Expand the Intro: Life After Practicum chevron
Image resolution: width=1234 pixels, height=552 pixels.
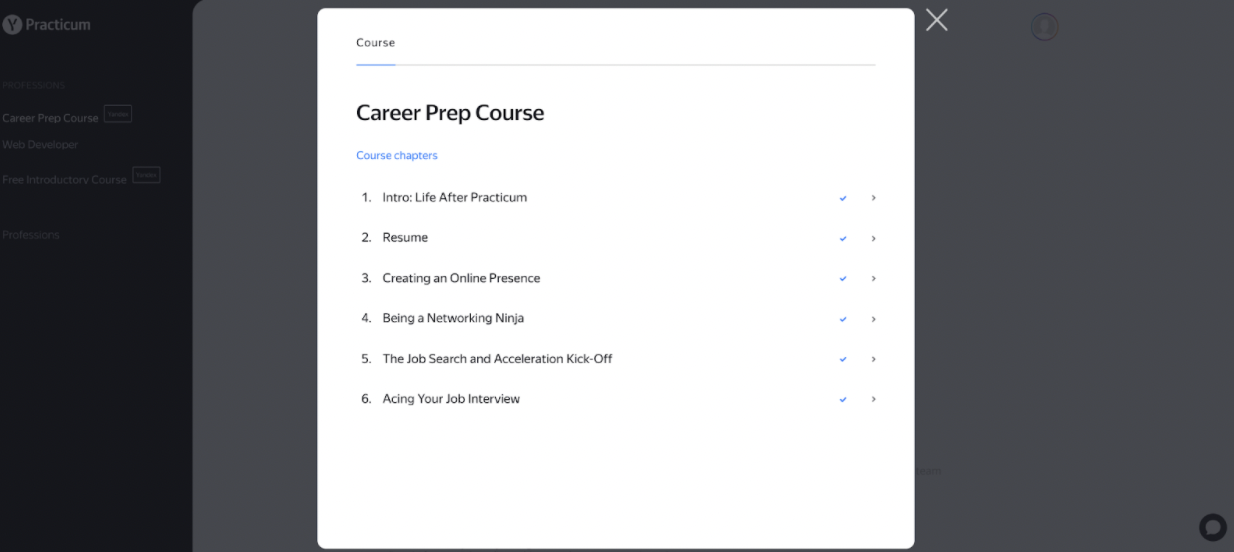(873, 198)
